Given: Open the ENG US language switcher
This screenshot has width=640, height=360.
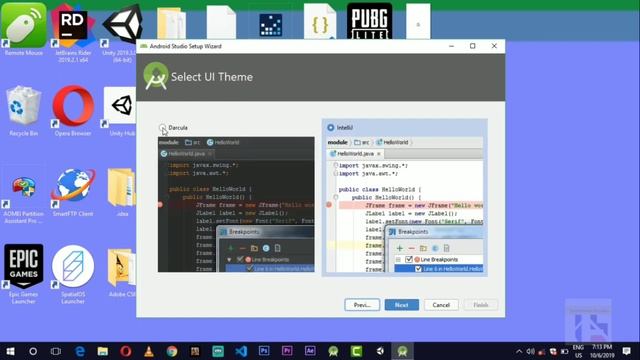Looking at the screenshot, I should click(x=578, y=351).
